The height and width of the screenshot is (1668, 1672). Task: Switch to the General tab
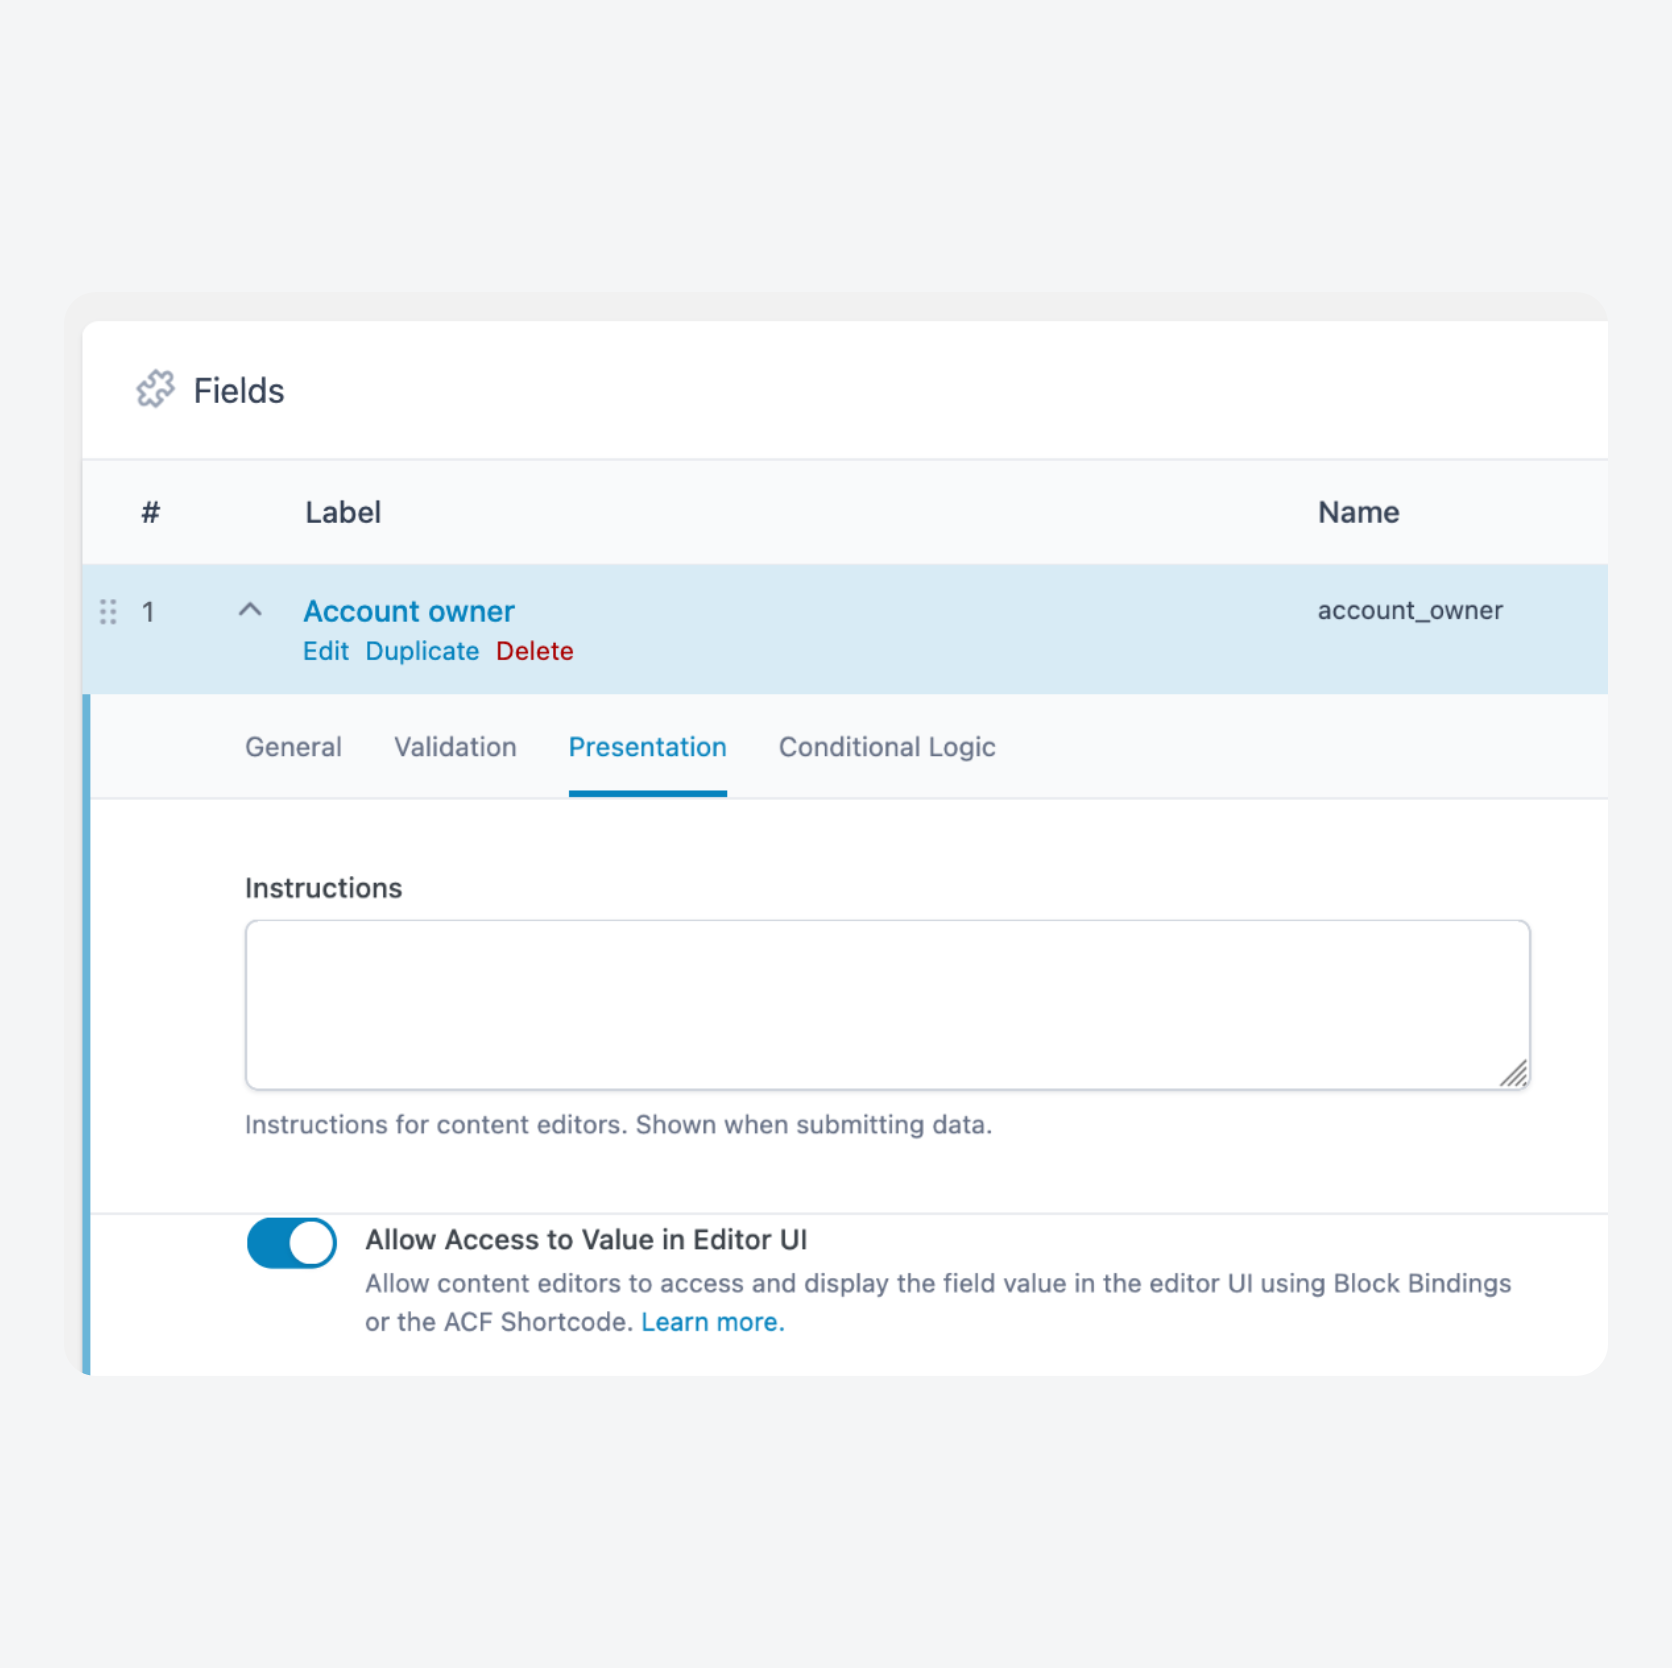tap(293, 747)
